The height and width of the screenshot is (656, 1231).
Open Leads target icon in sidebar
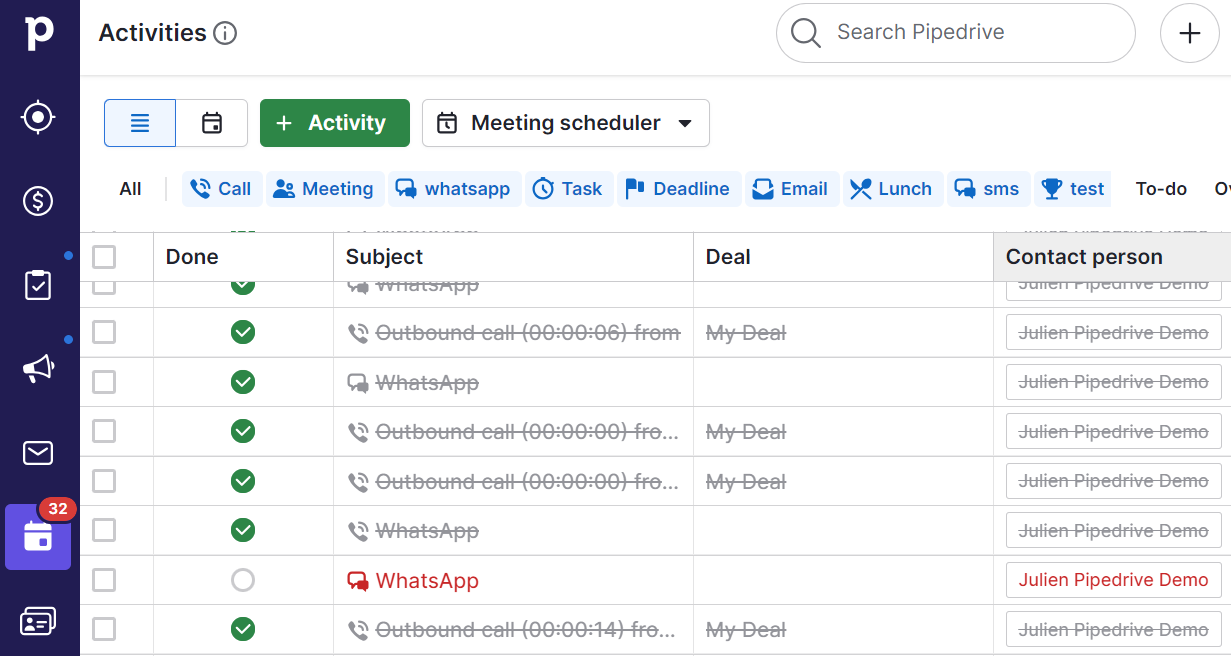point(38,118)
